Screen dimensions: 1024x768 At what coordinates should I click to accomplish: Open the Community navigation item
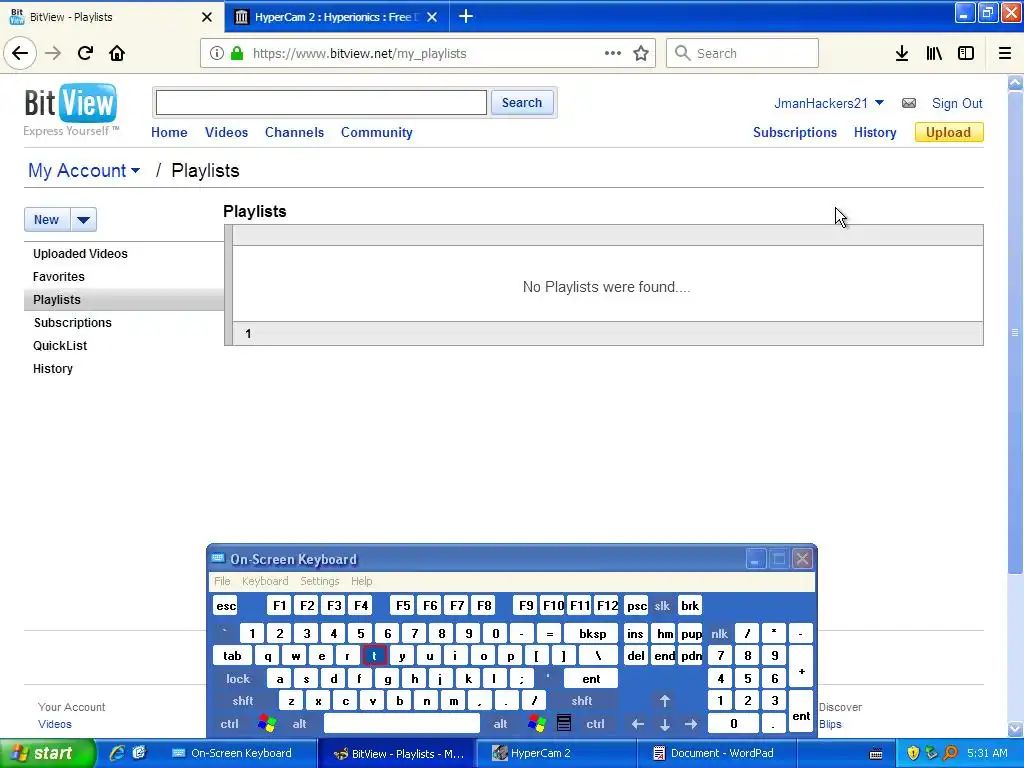pos(376,132)
